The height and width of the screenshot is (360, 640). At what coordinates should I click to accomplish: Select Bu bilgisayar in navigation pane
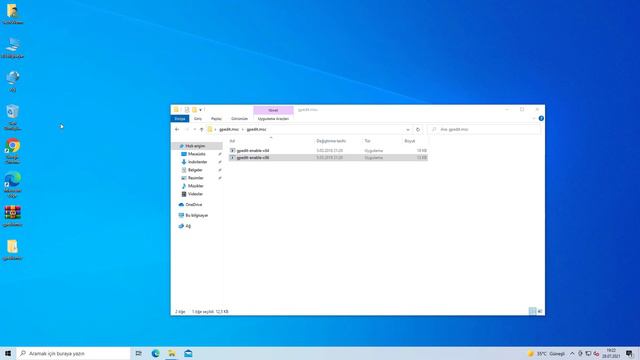coord(196,215)
